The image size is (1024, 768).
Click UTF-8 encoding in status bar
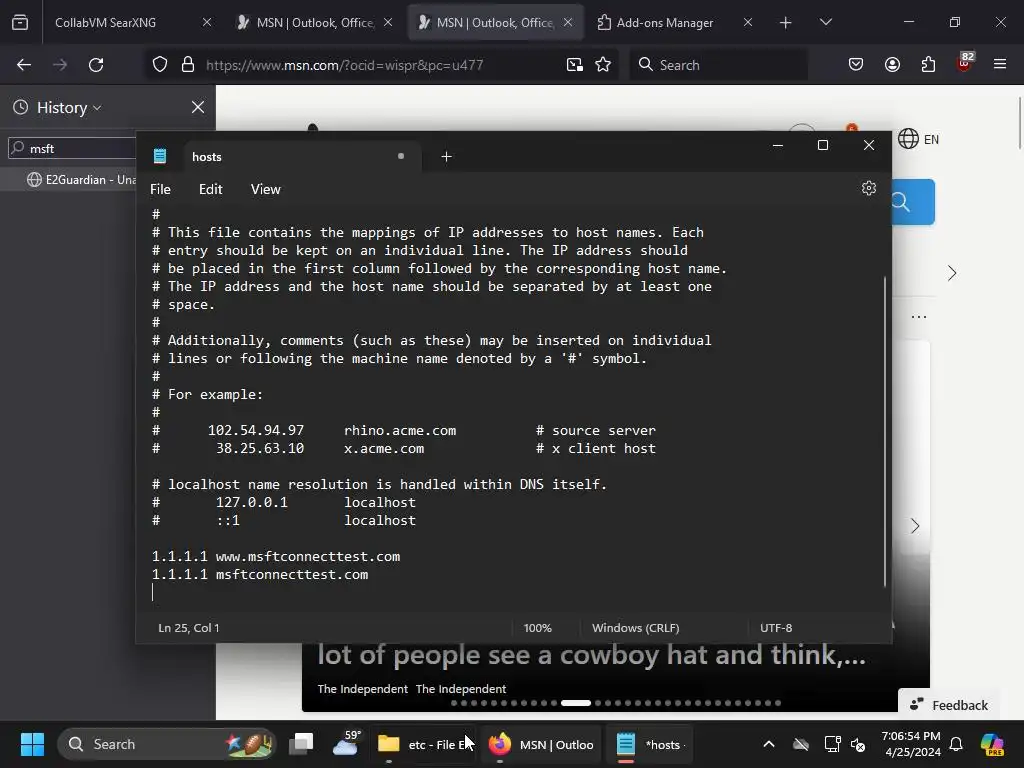(776, 628)
